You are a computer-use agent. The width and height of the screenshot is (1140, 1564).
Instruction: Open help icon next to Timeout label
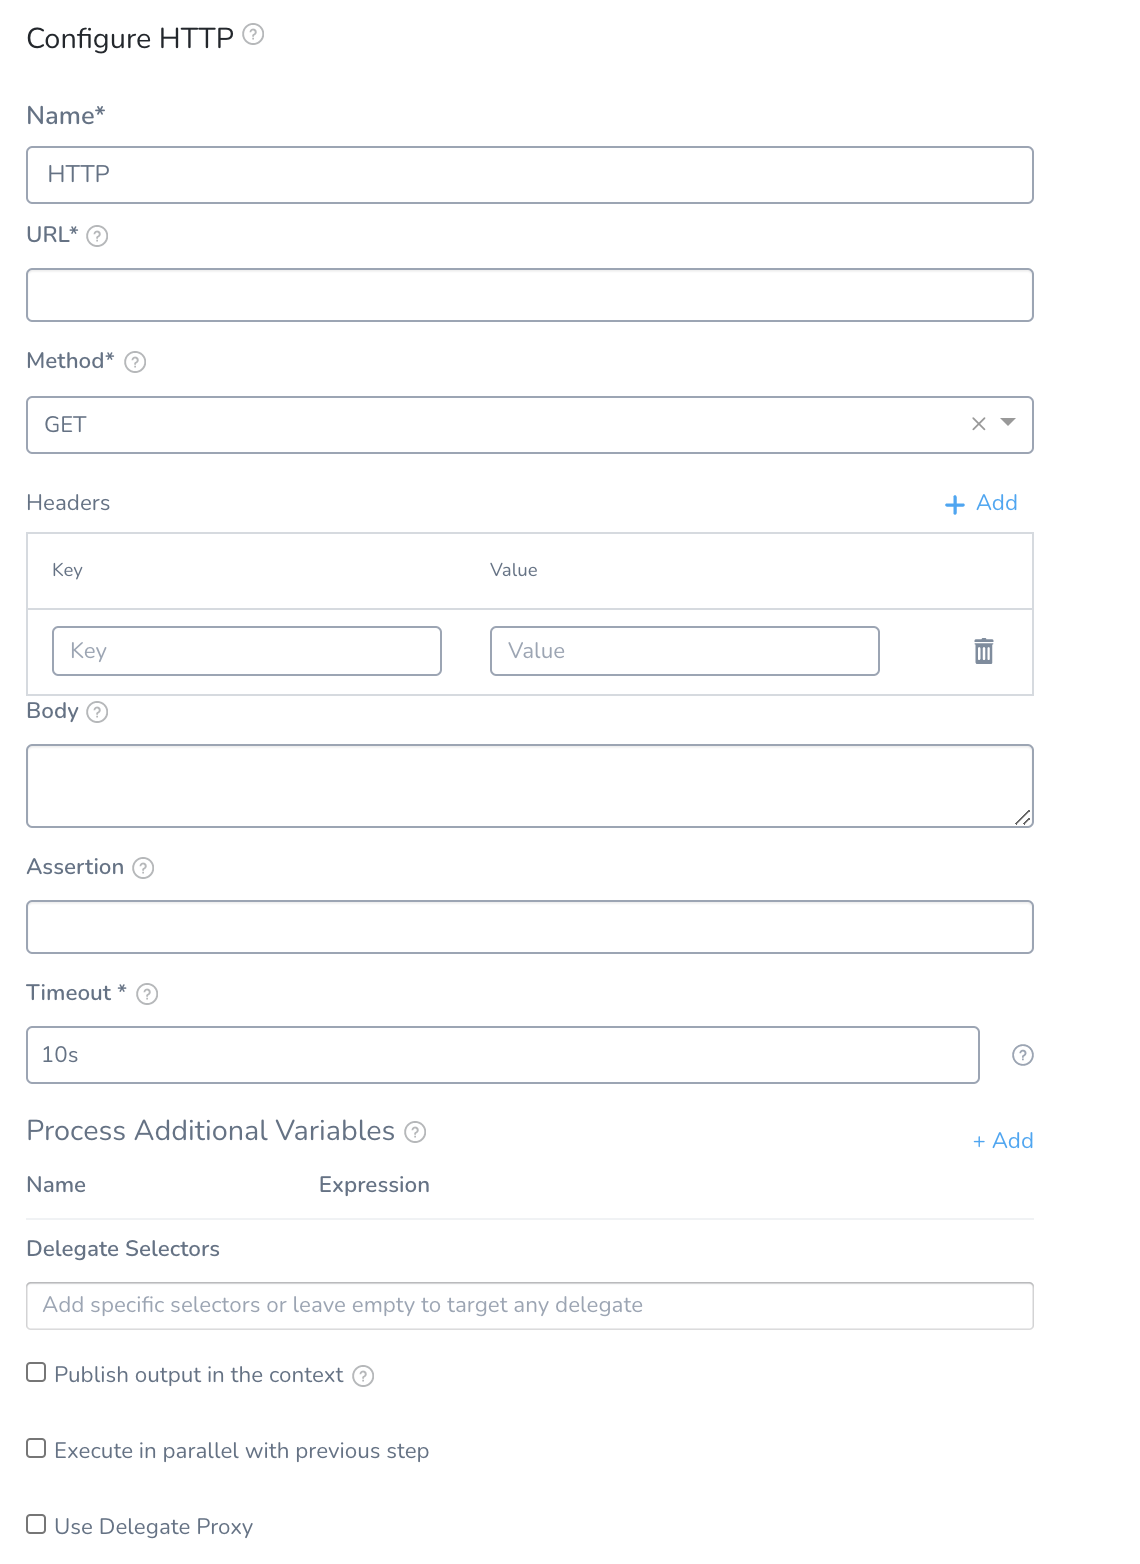(147, 994)
